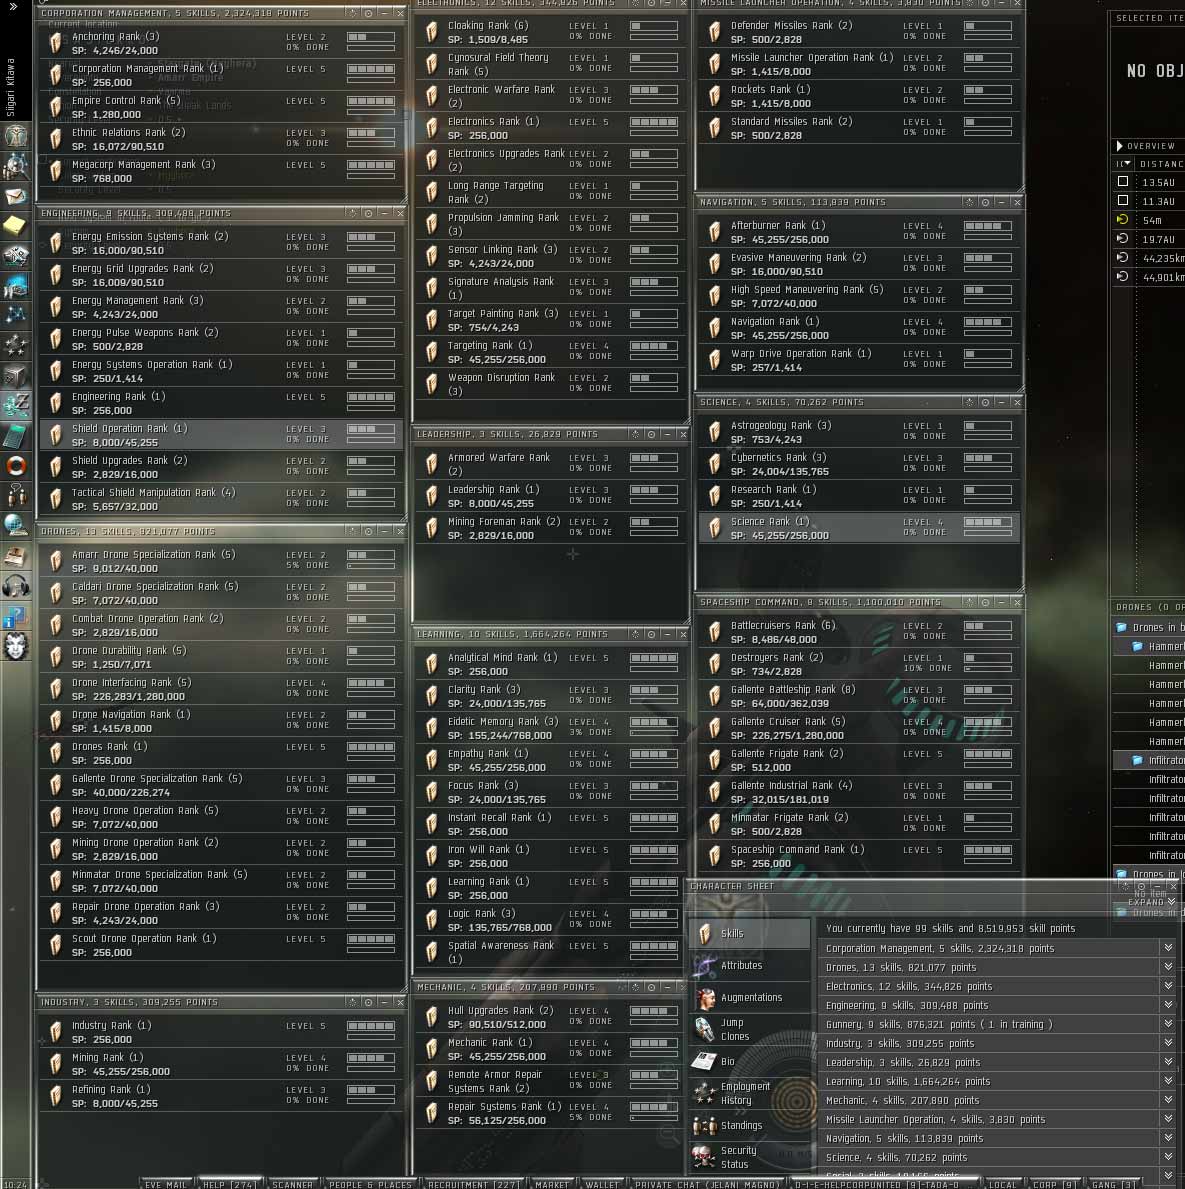Show the Standings tab
Viewport: 1185px width, 1189px height.
click(749, 1125)
